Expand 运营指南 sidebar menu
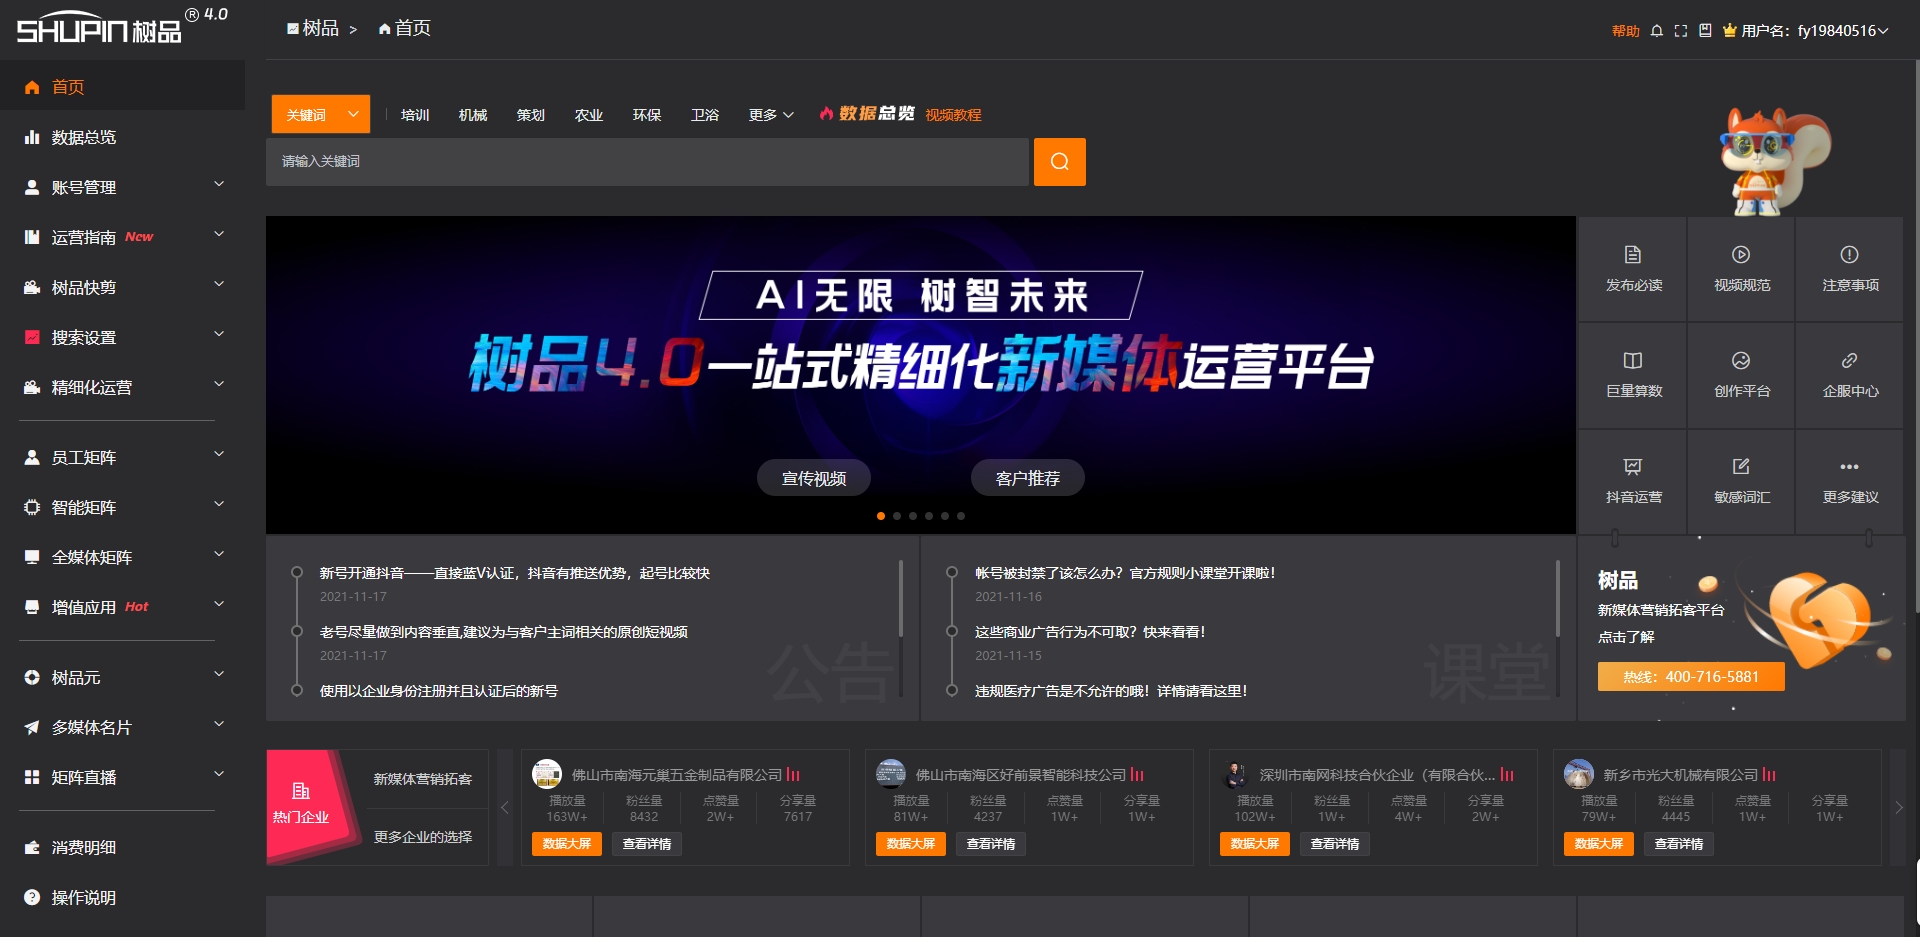Viewport: 1920px width, 937px height. 219,235
